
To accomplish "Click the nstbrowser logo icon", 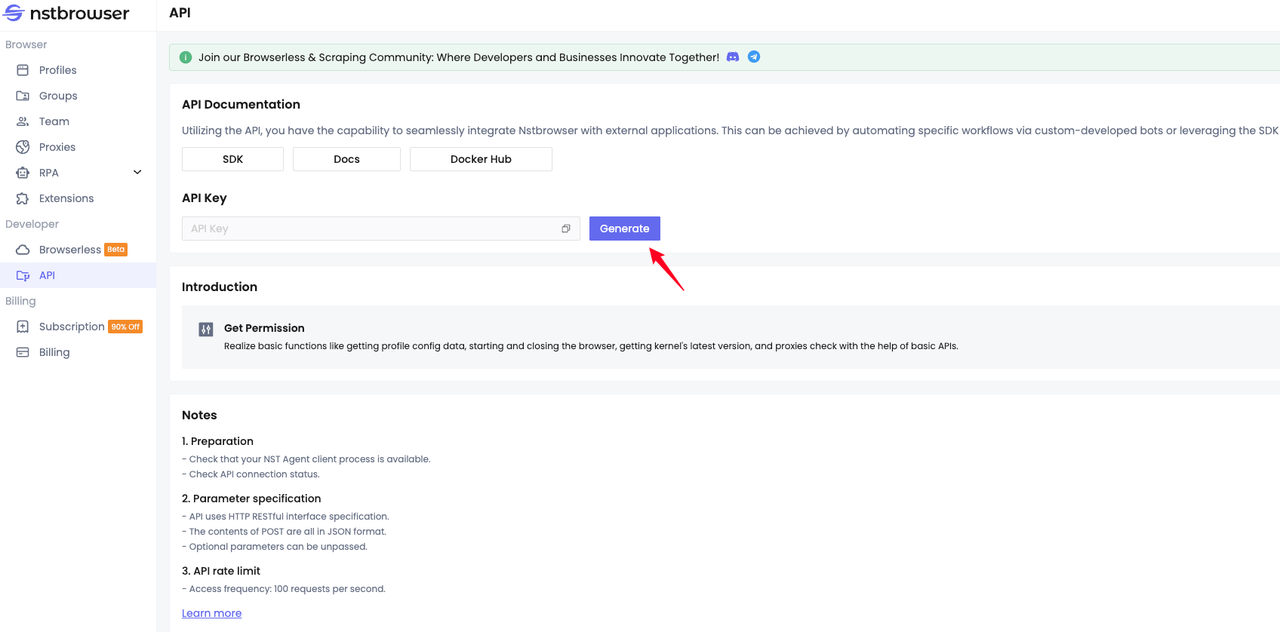I will click(14, 13).
